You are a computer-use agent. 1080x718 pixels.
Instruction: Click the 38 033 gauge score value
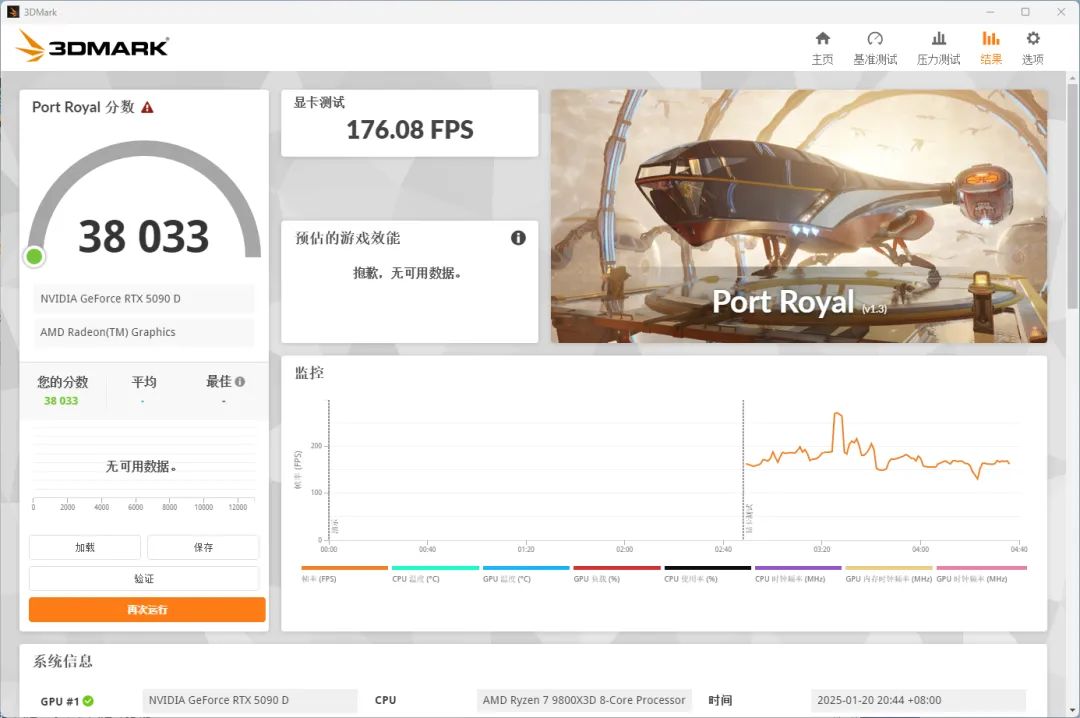coord(143,236)
